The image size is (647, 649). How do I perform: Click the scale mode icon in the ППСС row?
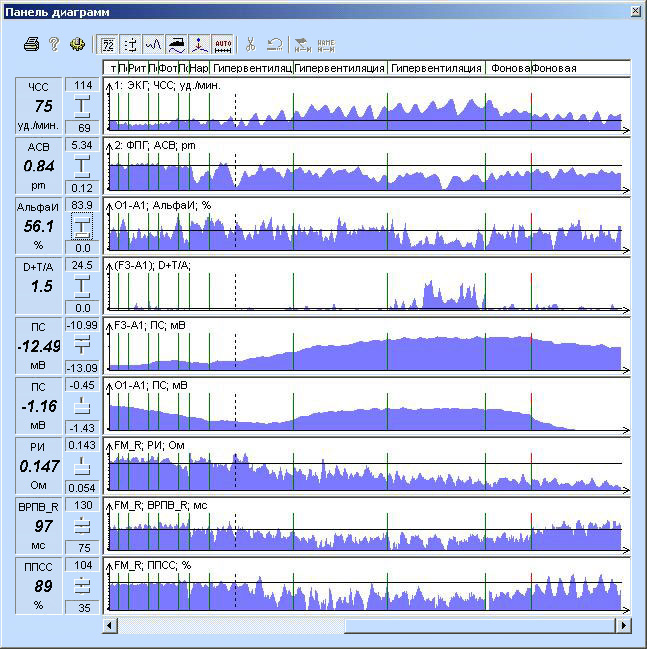point(82,586)
